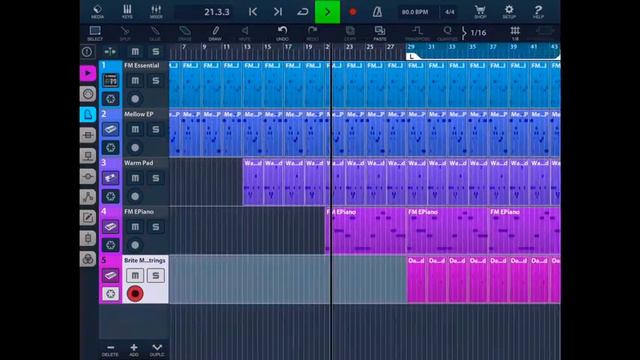This screenshot has height=360, width=640.
Task: Mute the Brite M...trings track
Action: 135,276
